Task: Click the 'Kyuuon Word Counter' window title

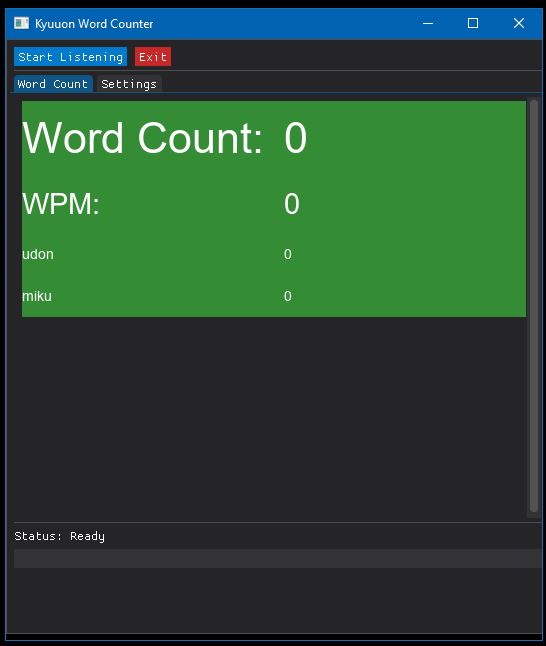Action: click(x=94, y=24)
